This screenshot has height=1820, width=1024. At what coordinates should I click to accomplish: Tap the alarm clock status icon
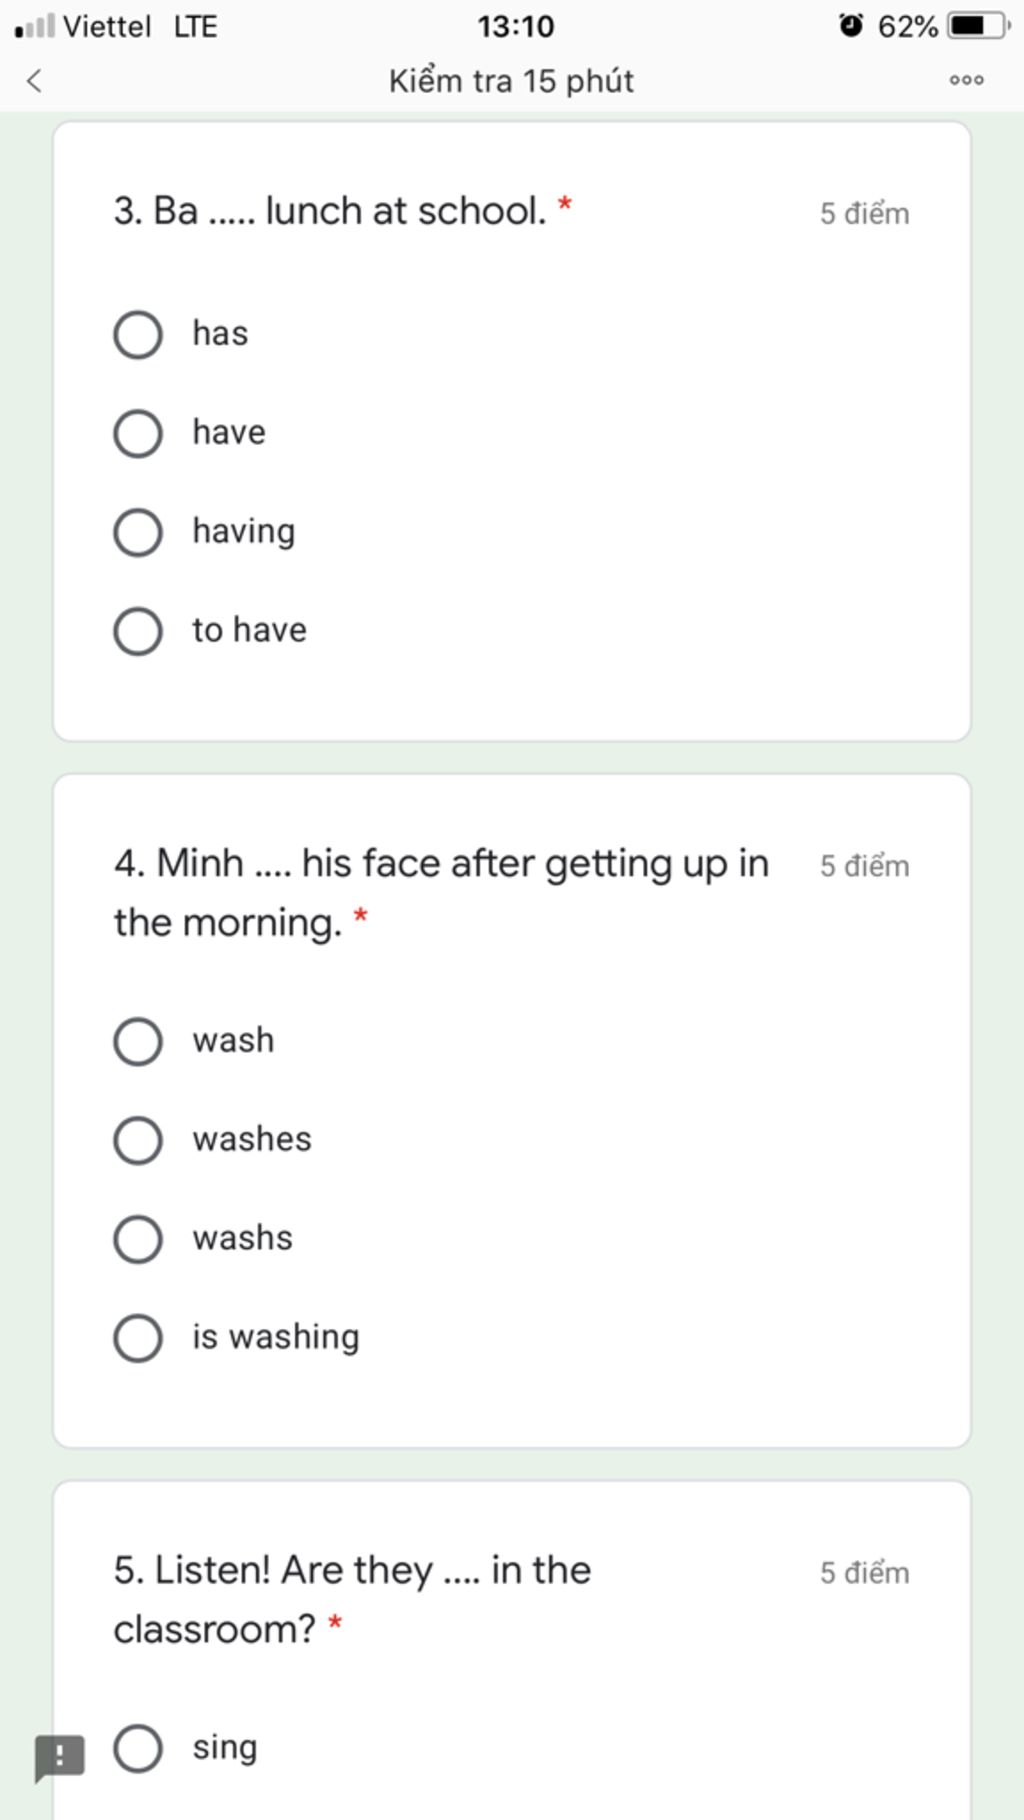pyautogui.click(x=851, y=25)
